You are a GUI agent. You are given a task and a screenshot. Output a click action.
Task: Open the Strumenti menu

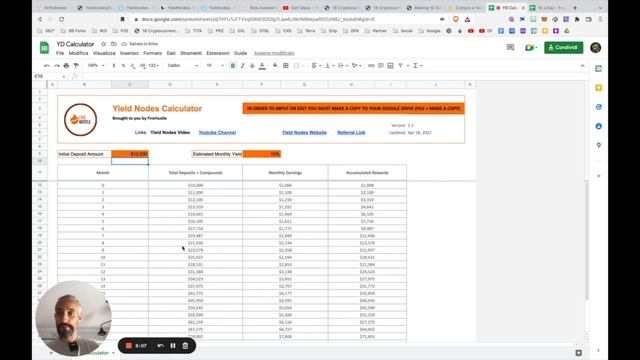pyautogui.click(x=191, y=53)
